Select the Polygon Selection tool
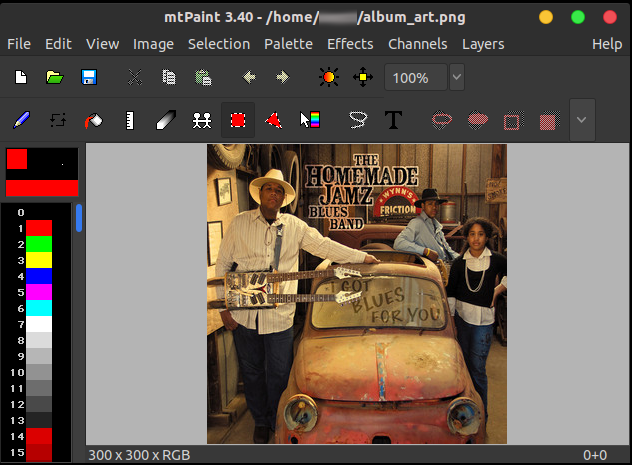The height and width of the screenshot is (465, 632). point(273,120)
